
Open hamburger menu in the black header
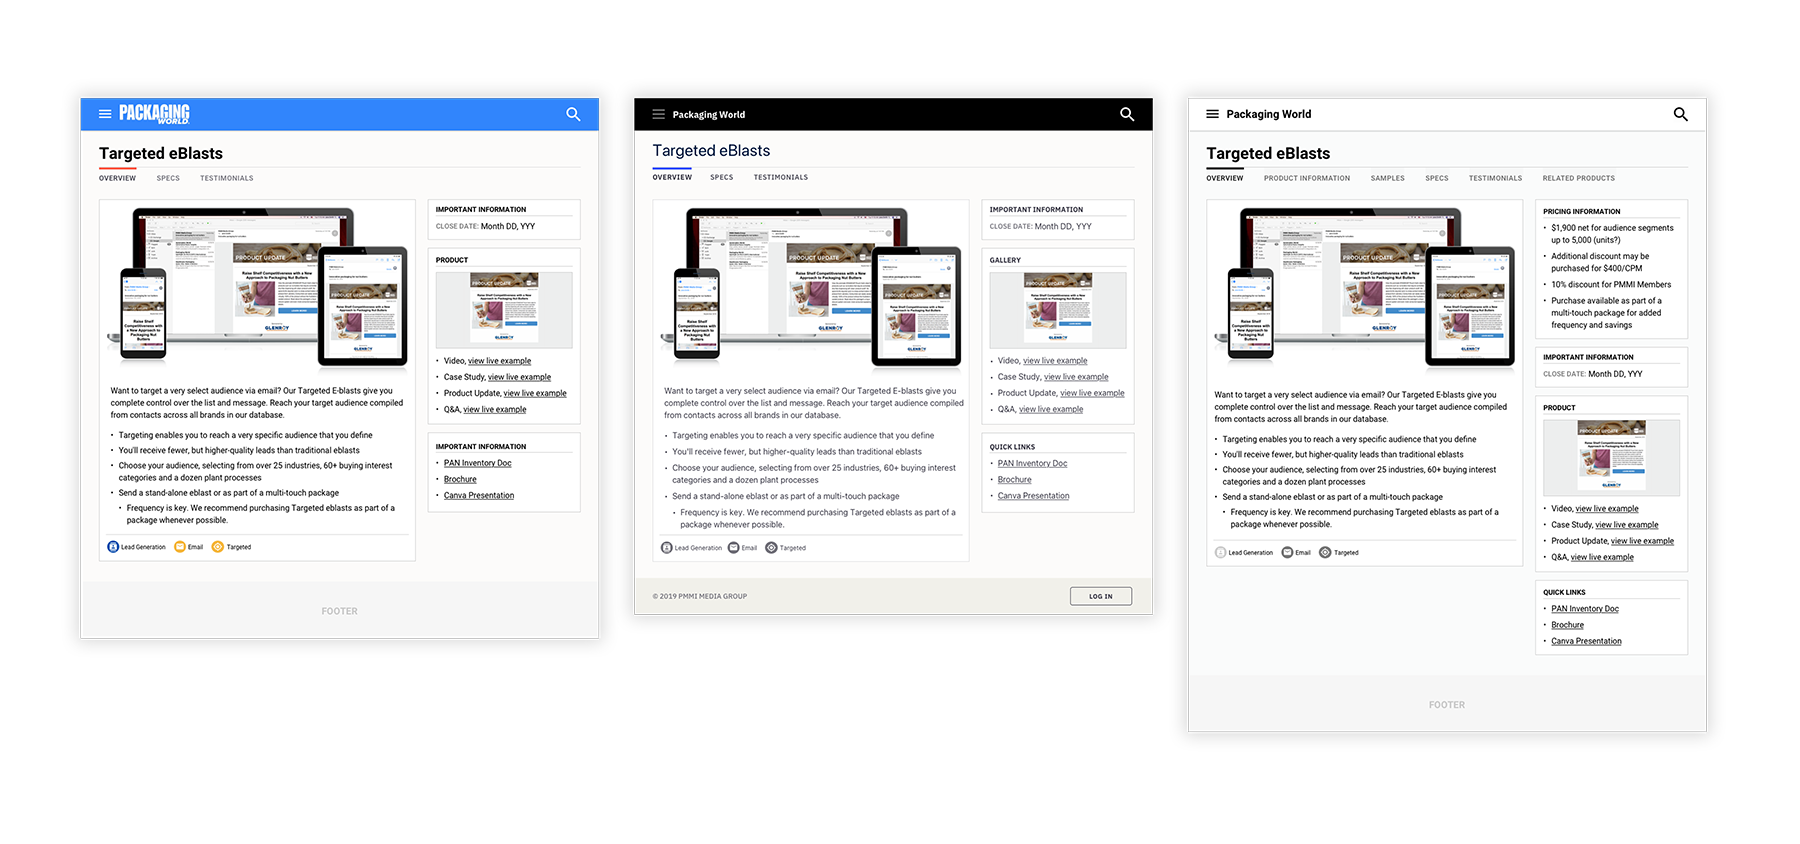coord(658,114)
